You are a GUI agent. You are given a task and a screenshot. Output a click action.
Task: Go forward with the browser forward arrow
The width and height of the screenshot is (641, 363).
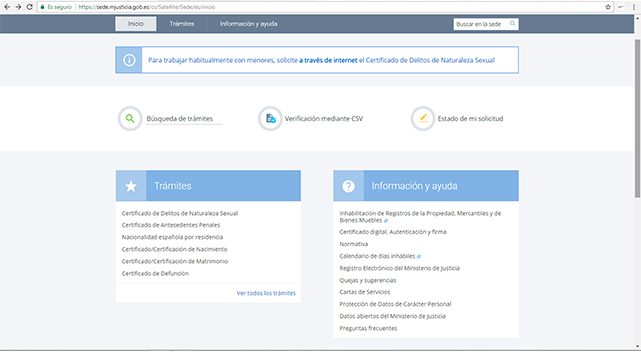pyautogui.click(x=18, y=7)
